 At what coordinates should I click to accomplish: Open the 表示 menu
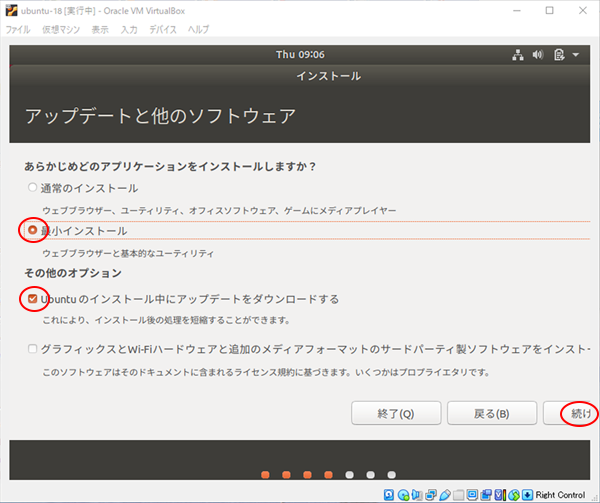pyautogui.click(x=100, y=29)
